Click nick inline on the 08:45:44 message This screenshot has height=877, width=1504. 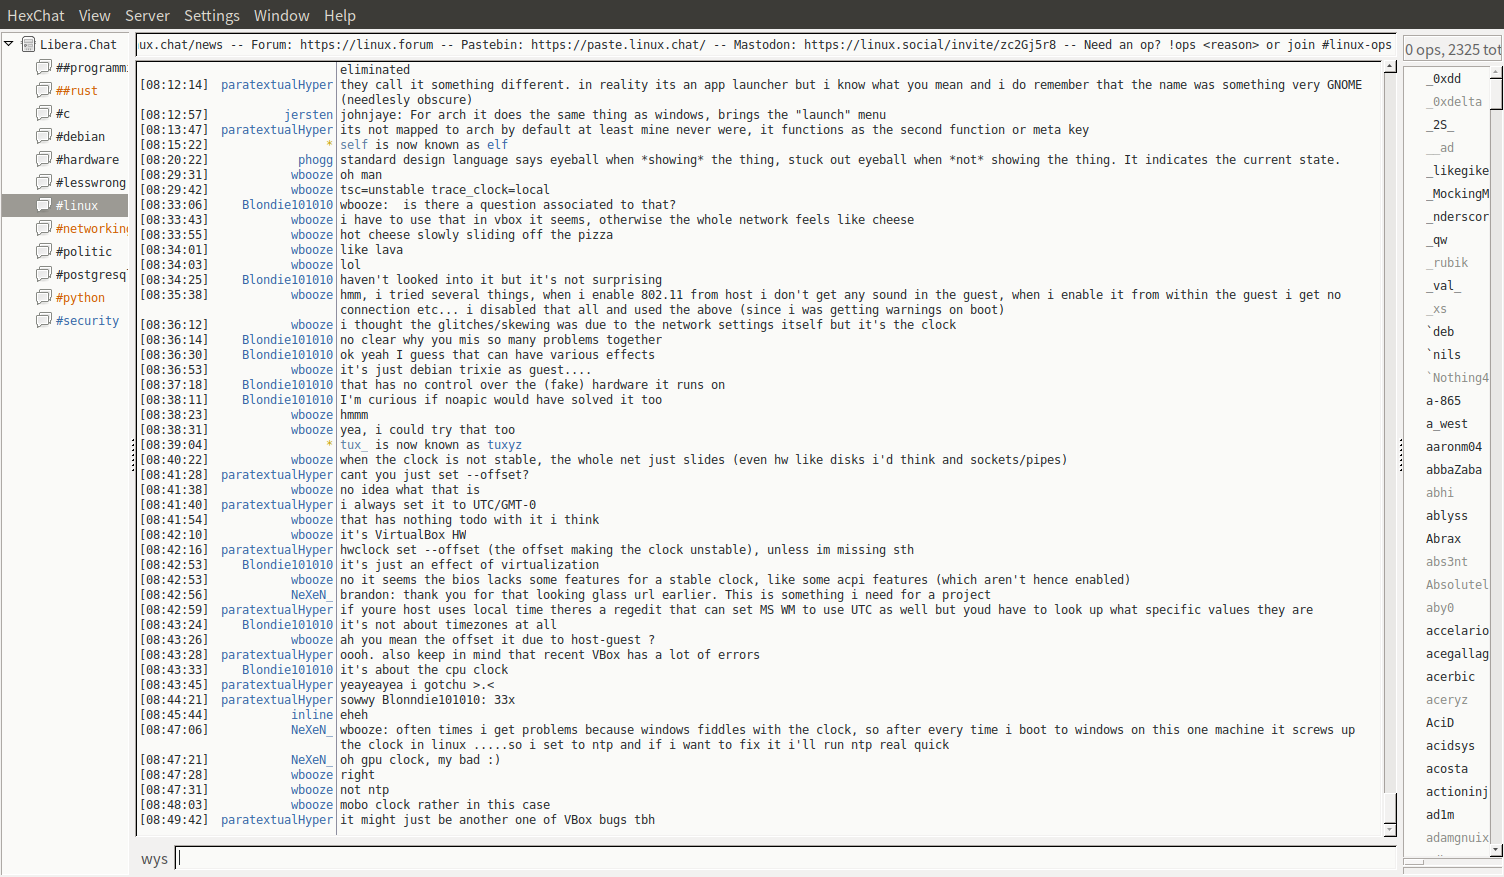coord(312,715)
